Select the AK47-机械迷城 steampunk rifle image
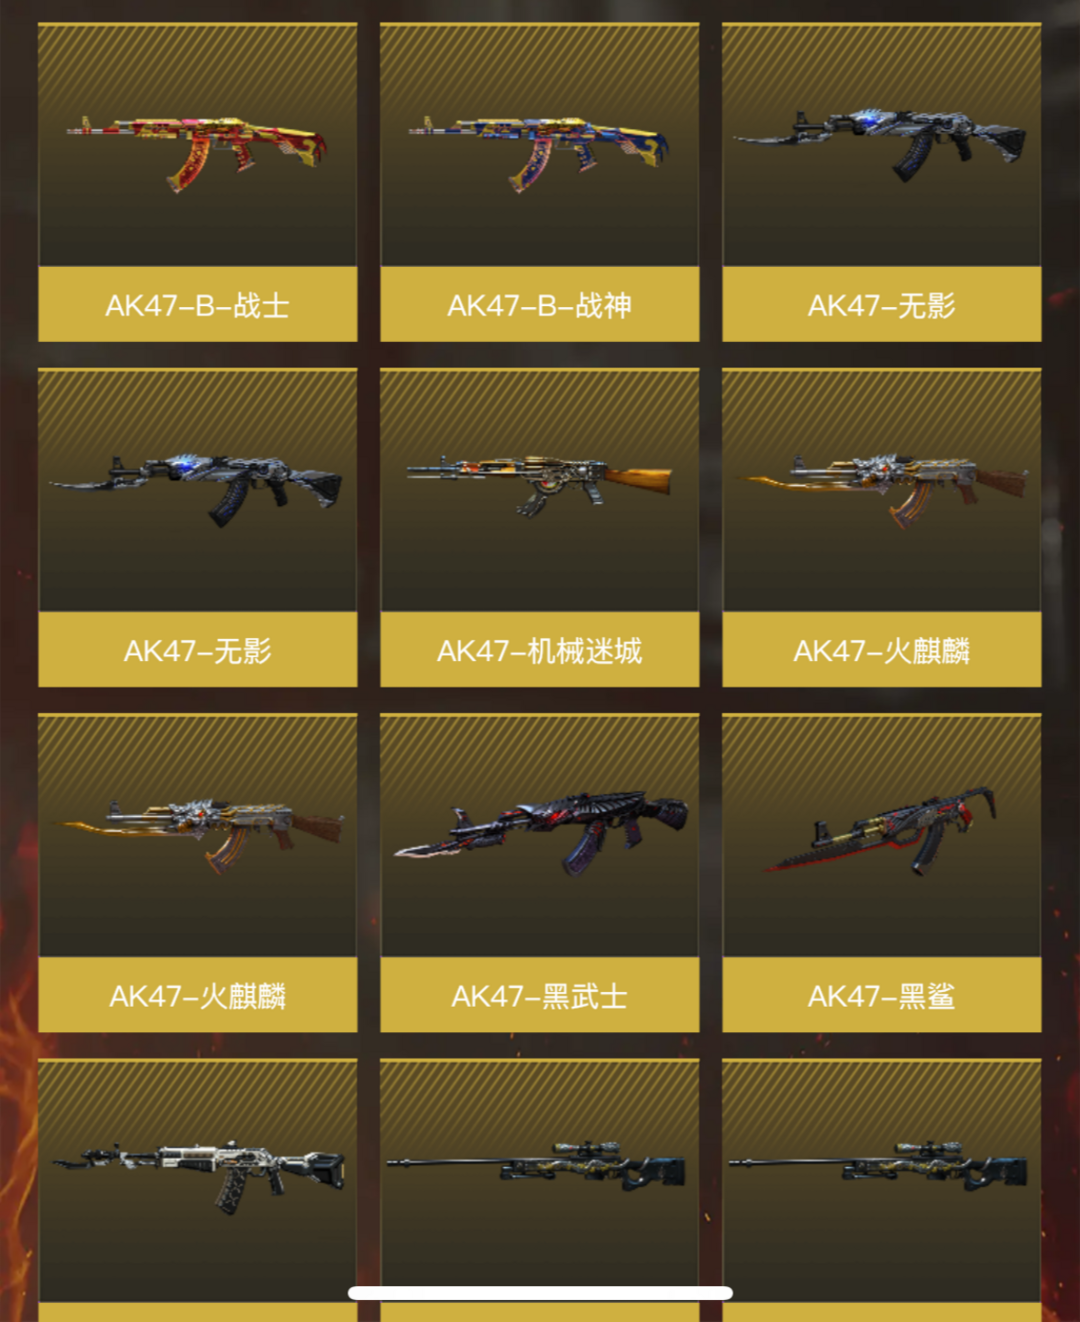 [x=540, y=484]
